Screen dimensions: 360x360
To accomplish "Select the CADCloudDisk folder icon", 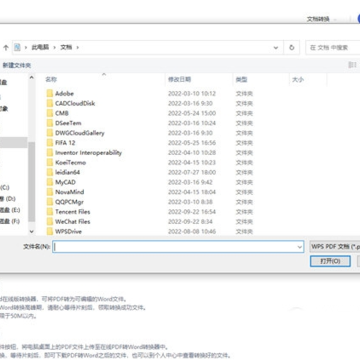I will pos(50,103).
